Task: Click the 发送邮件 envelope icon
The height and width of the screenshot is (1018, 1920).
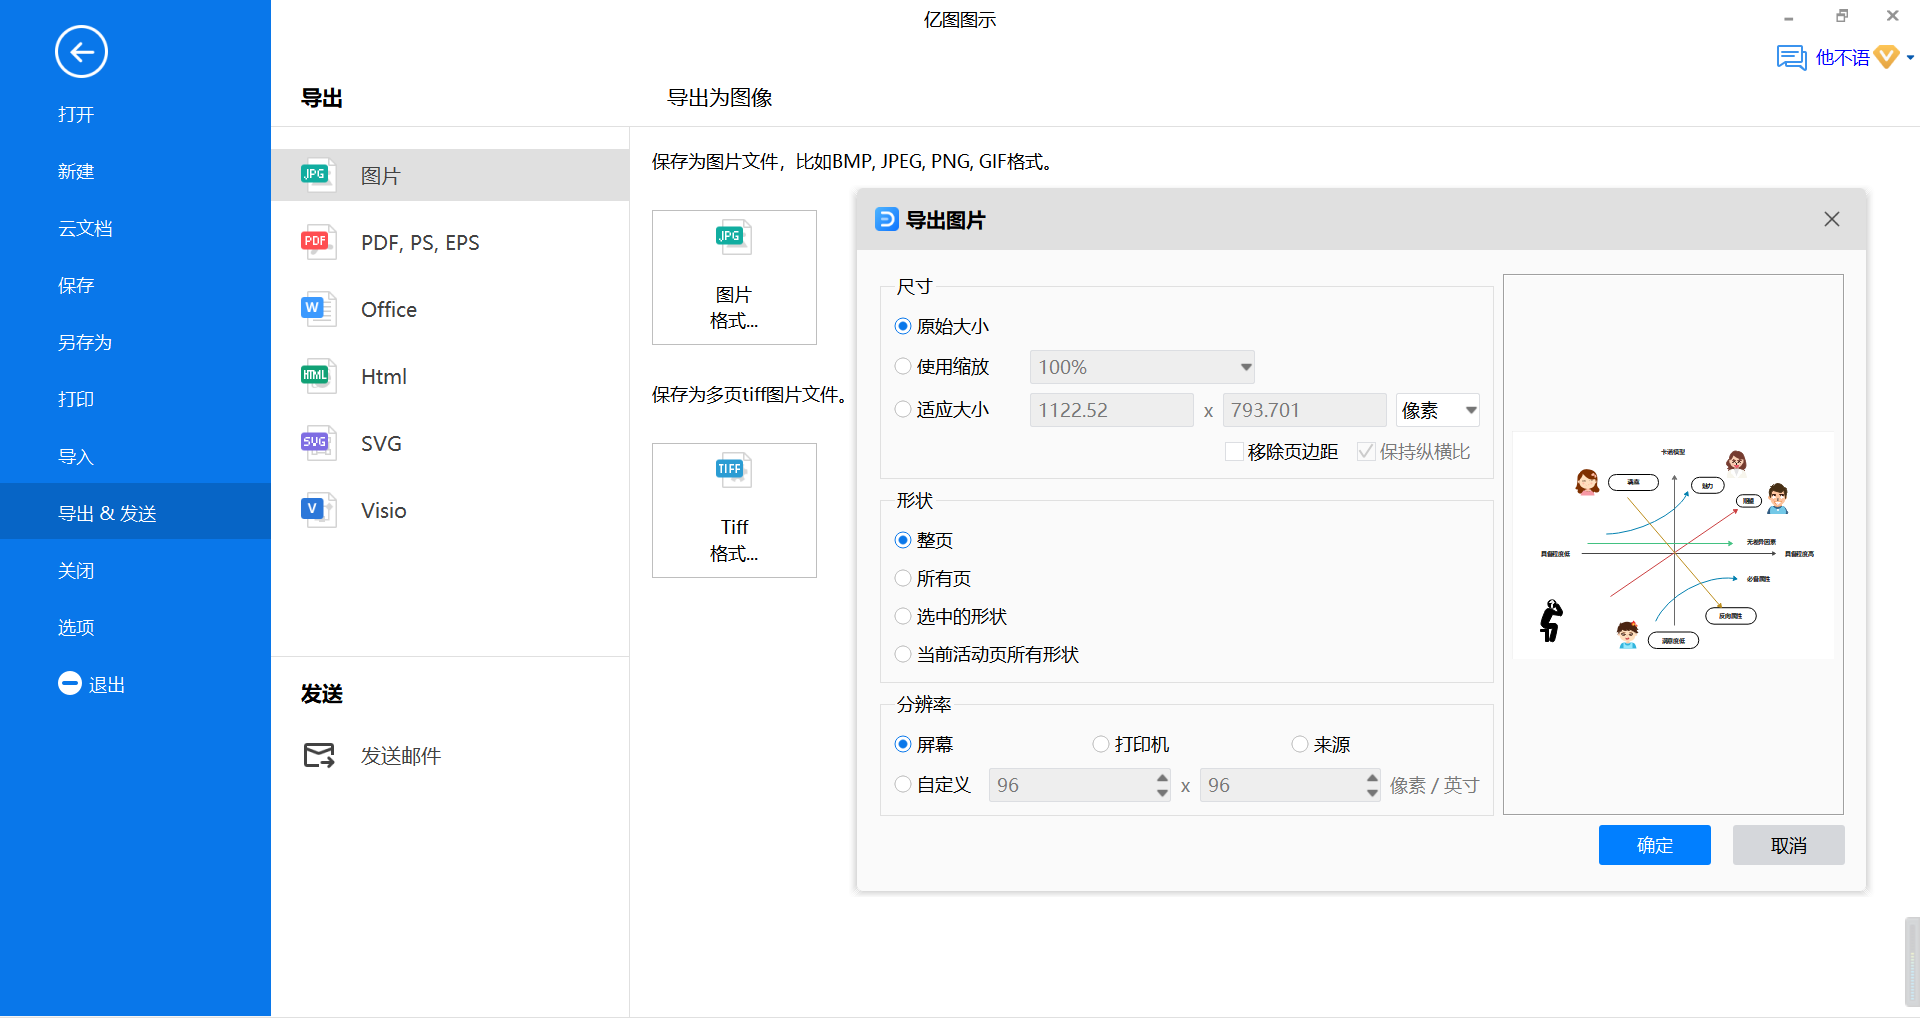Action: point(319,755)
